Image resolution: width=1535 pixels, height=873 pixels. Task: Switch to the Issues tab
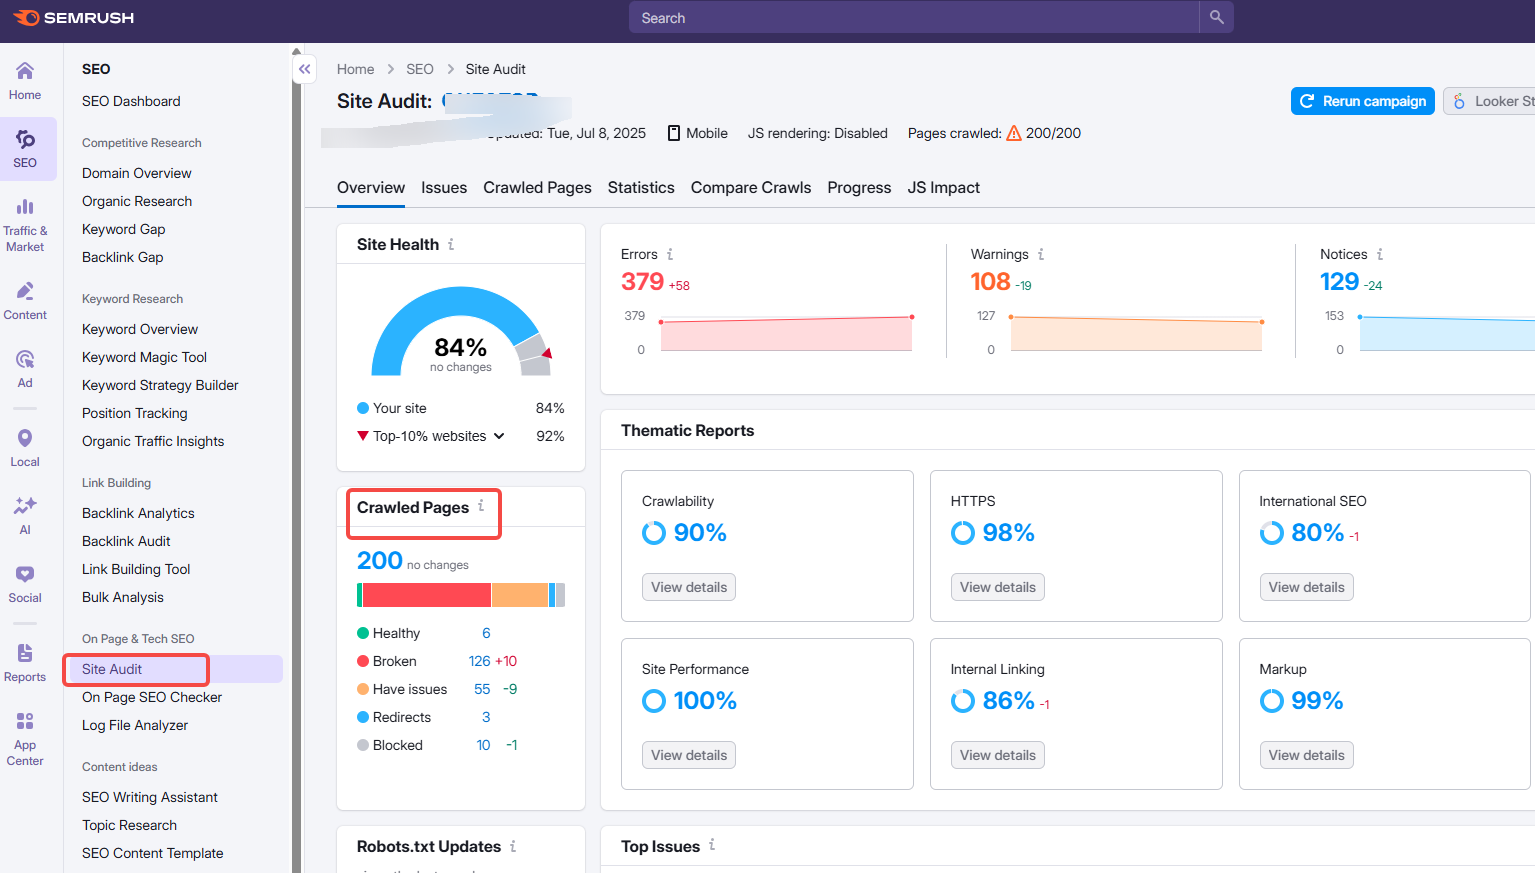point(443,187)
